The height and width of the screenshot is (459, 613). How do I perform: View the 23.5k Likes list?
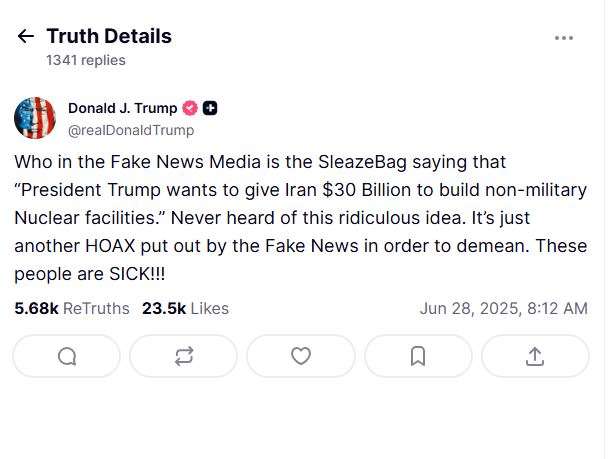point(186,309)
